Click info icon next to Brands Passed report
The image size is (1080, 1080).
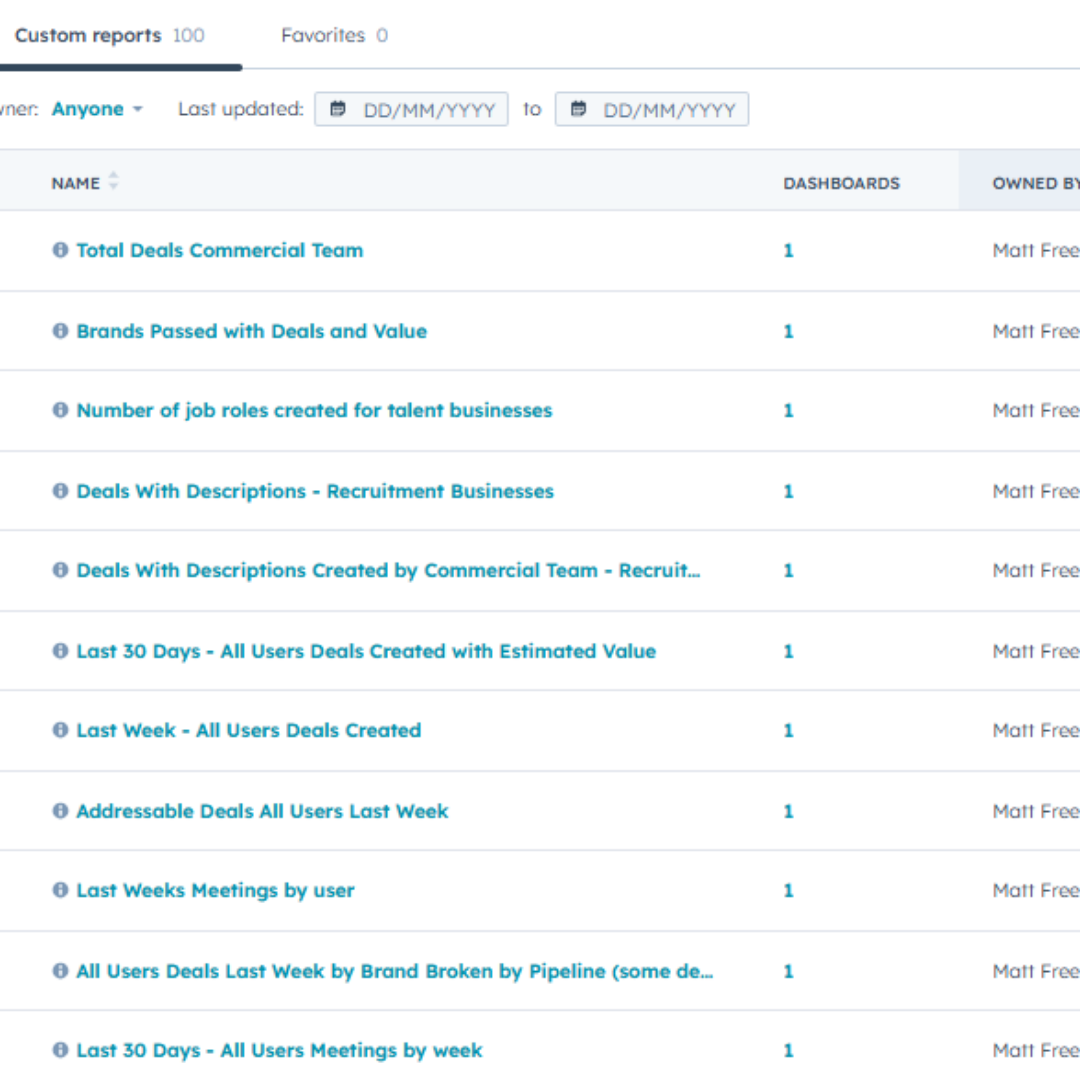pos(61,331)
